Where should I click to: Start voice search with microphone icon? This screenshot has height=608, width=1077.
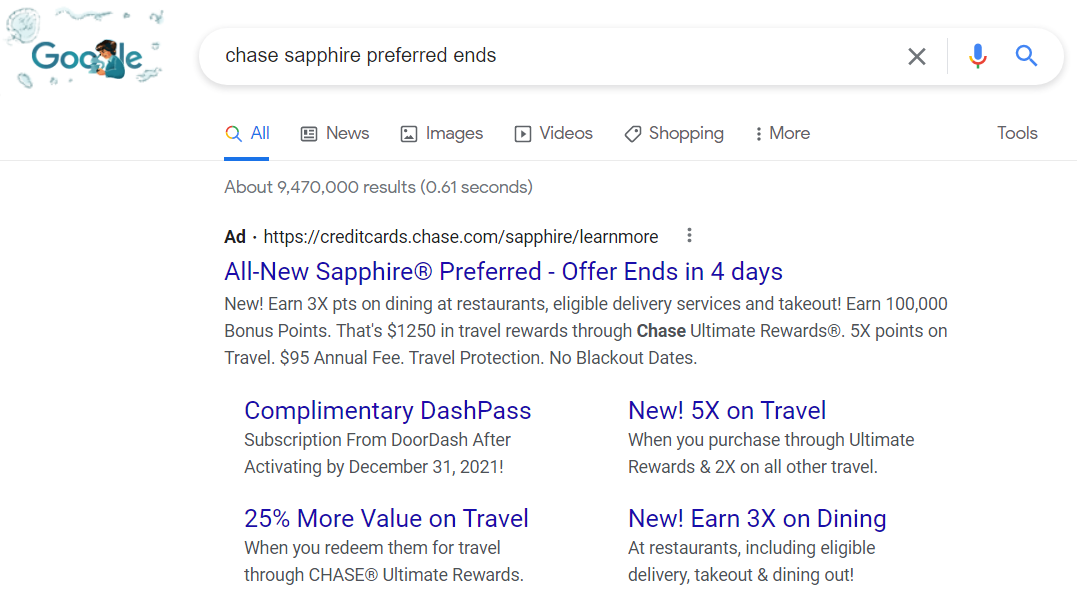[x=977, y=56]
